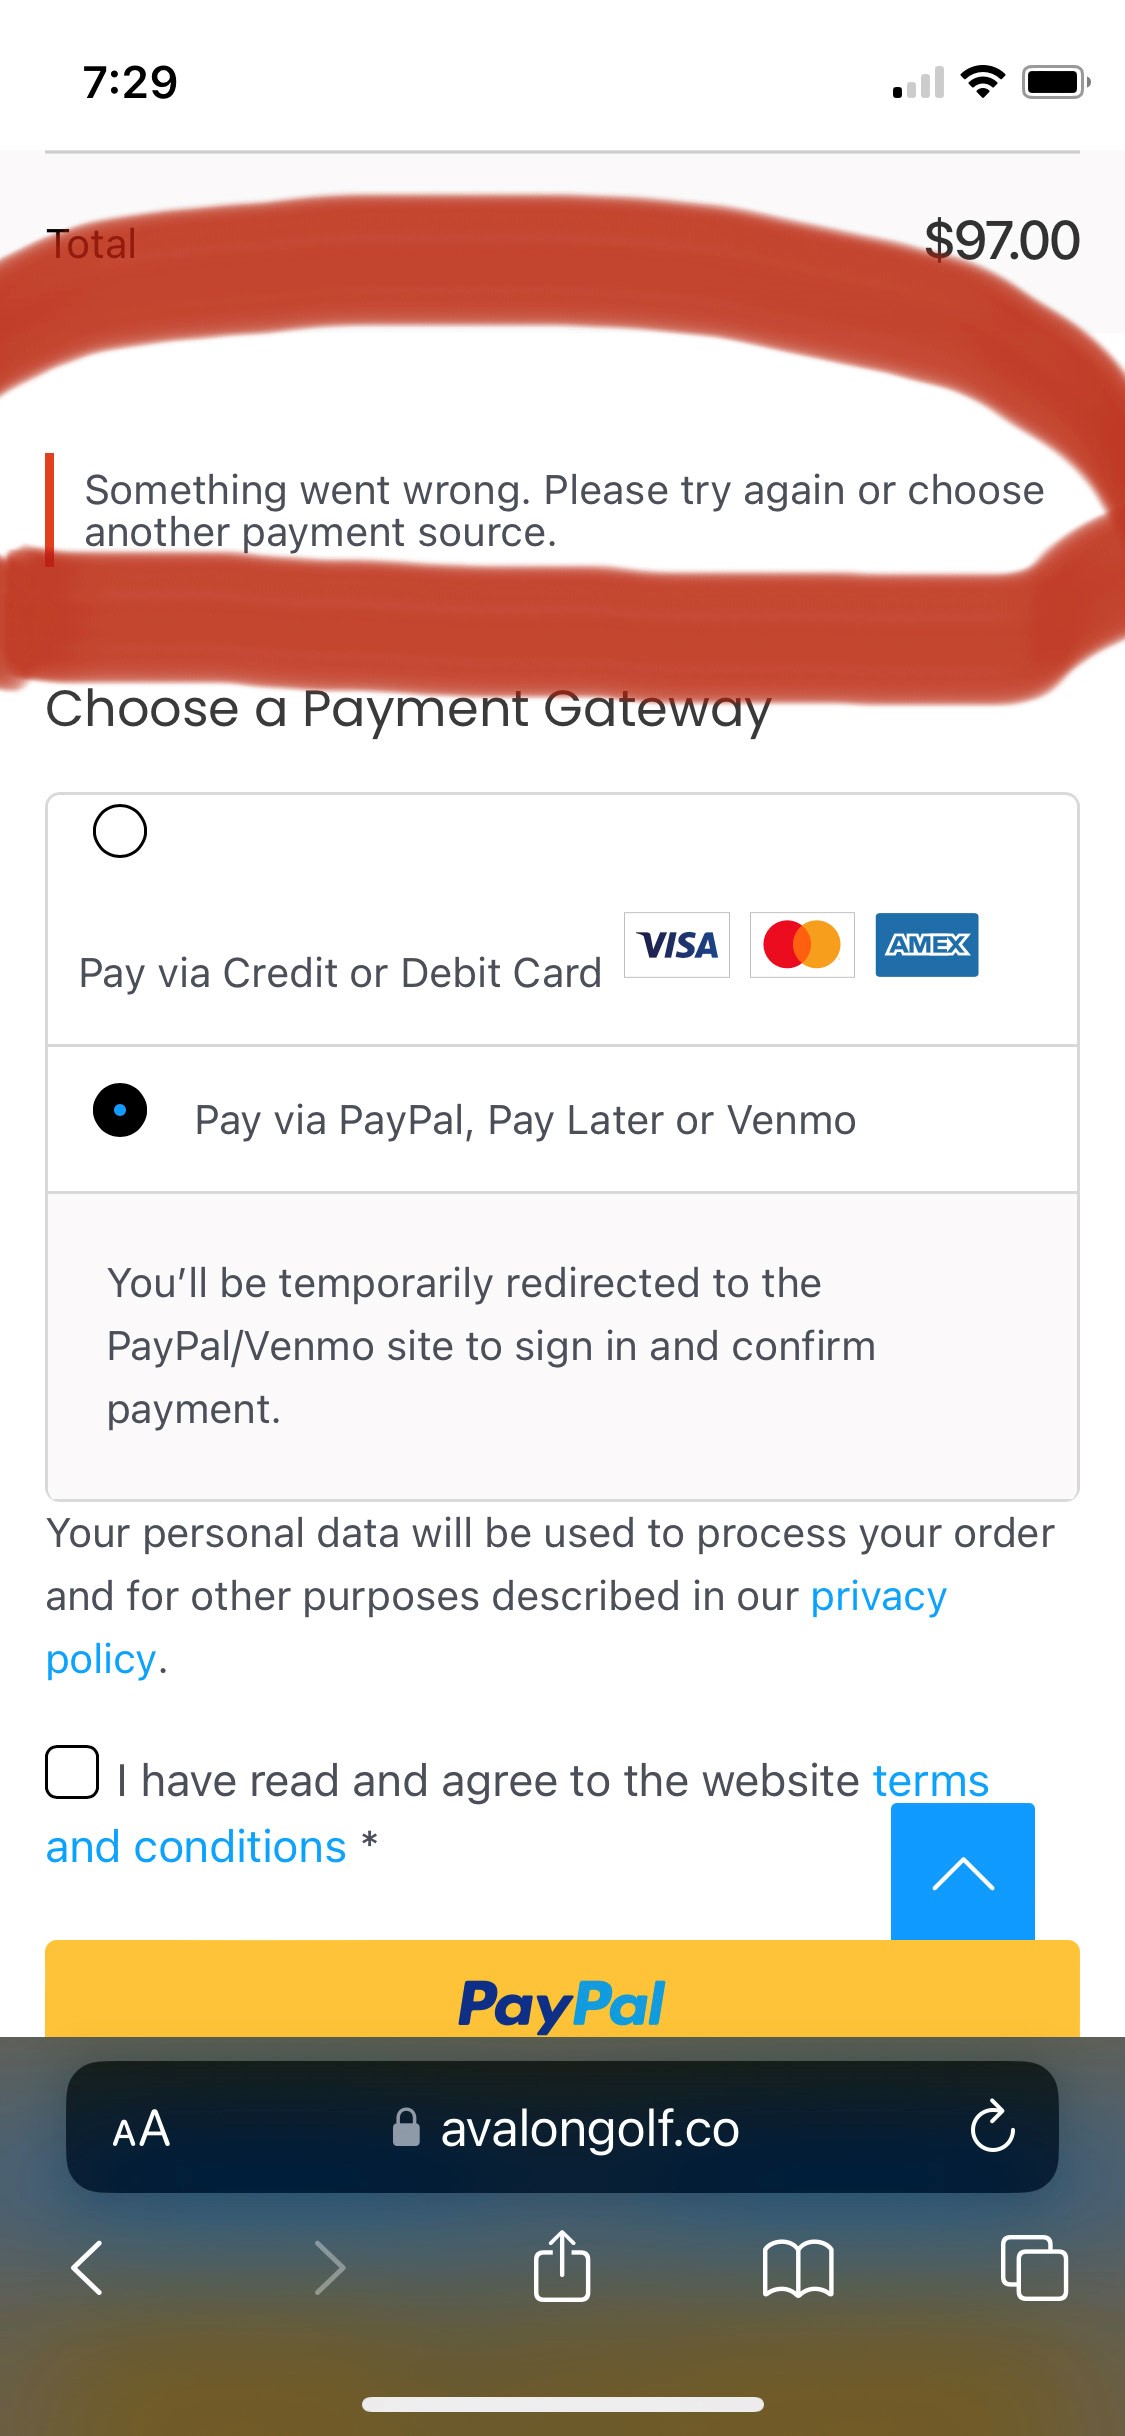Reload the checkout page
1125x2436 pixels.
pyautogui.click(x=989, y=2129)
